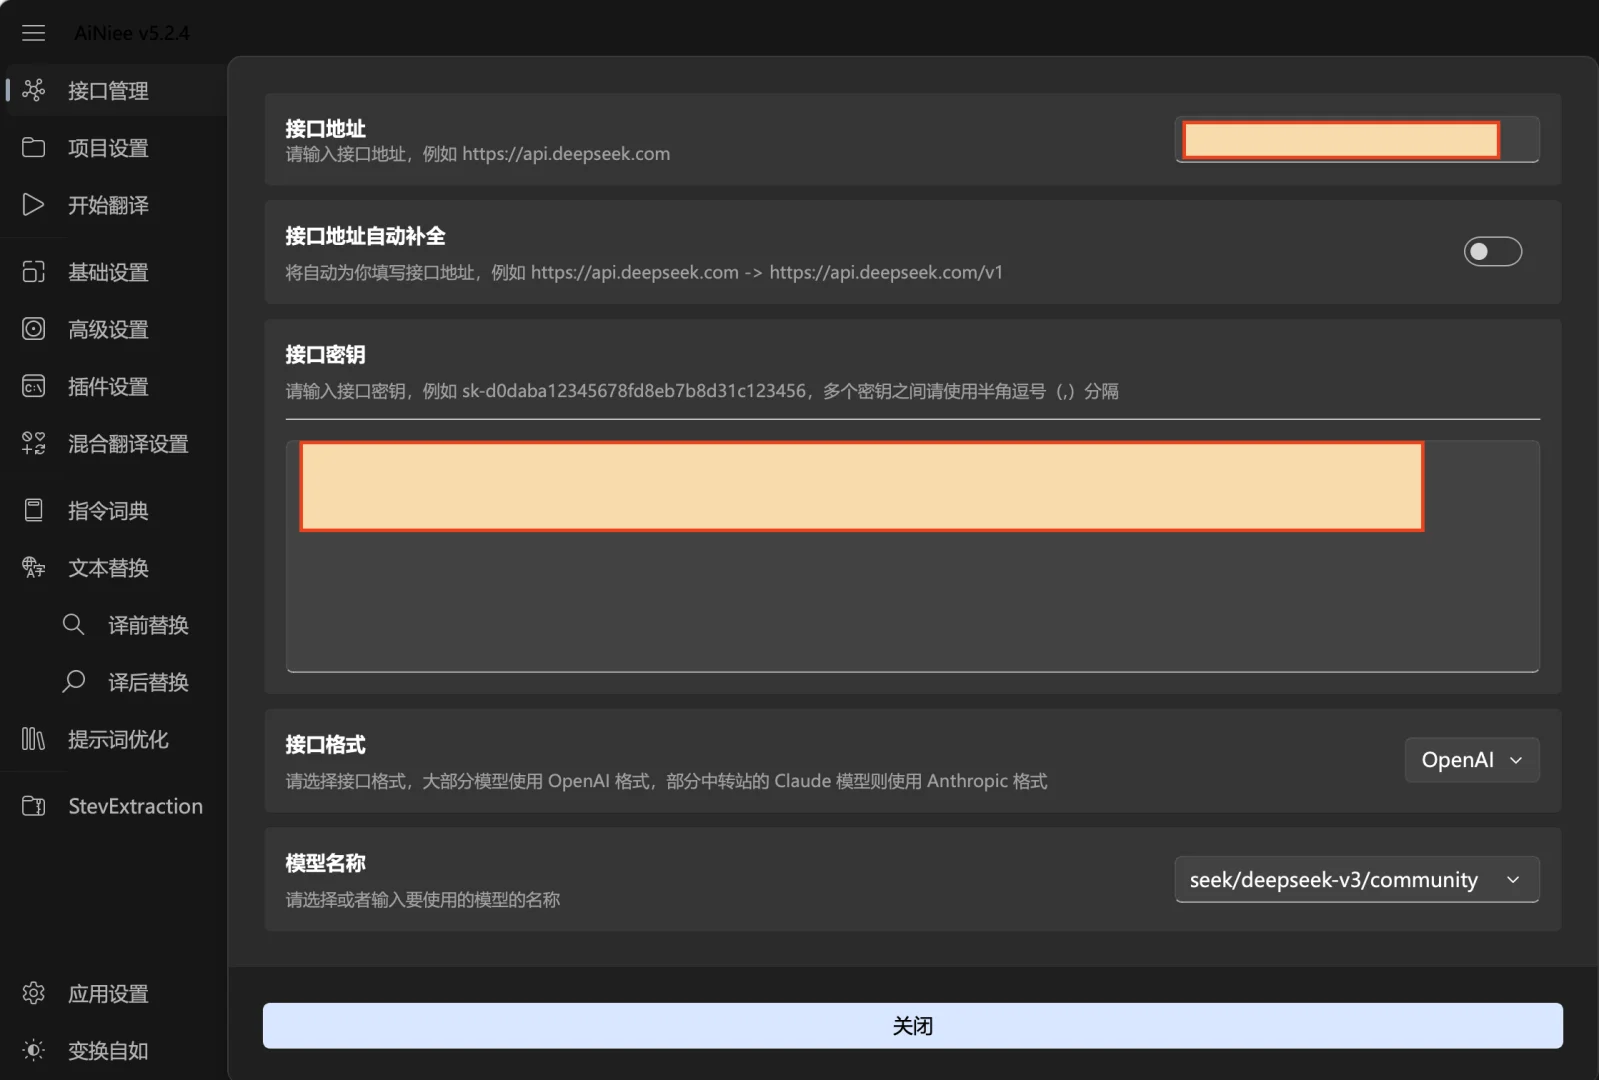Open 基础设置 menu label
1599x1080 pixels.
(x=108, y=272)
